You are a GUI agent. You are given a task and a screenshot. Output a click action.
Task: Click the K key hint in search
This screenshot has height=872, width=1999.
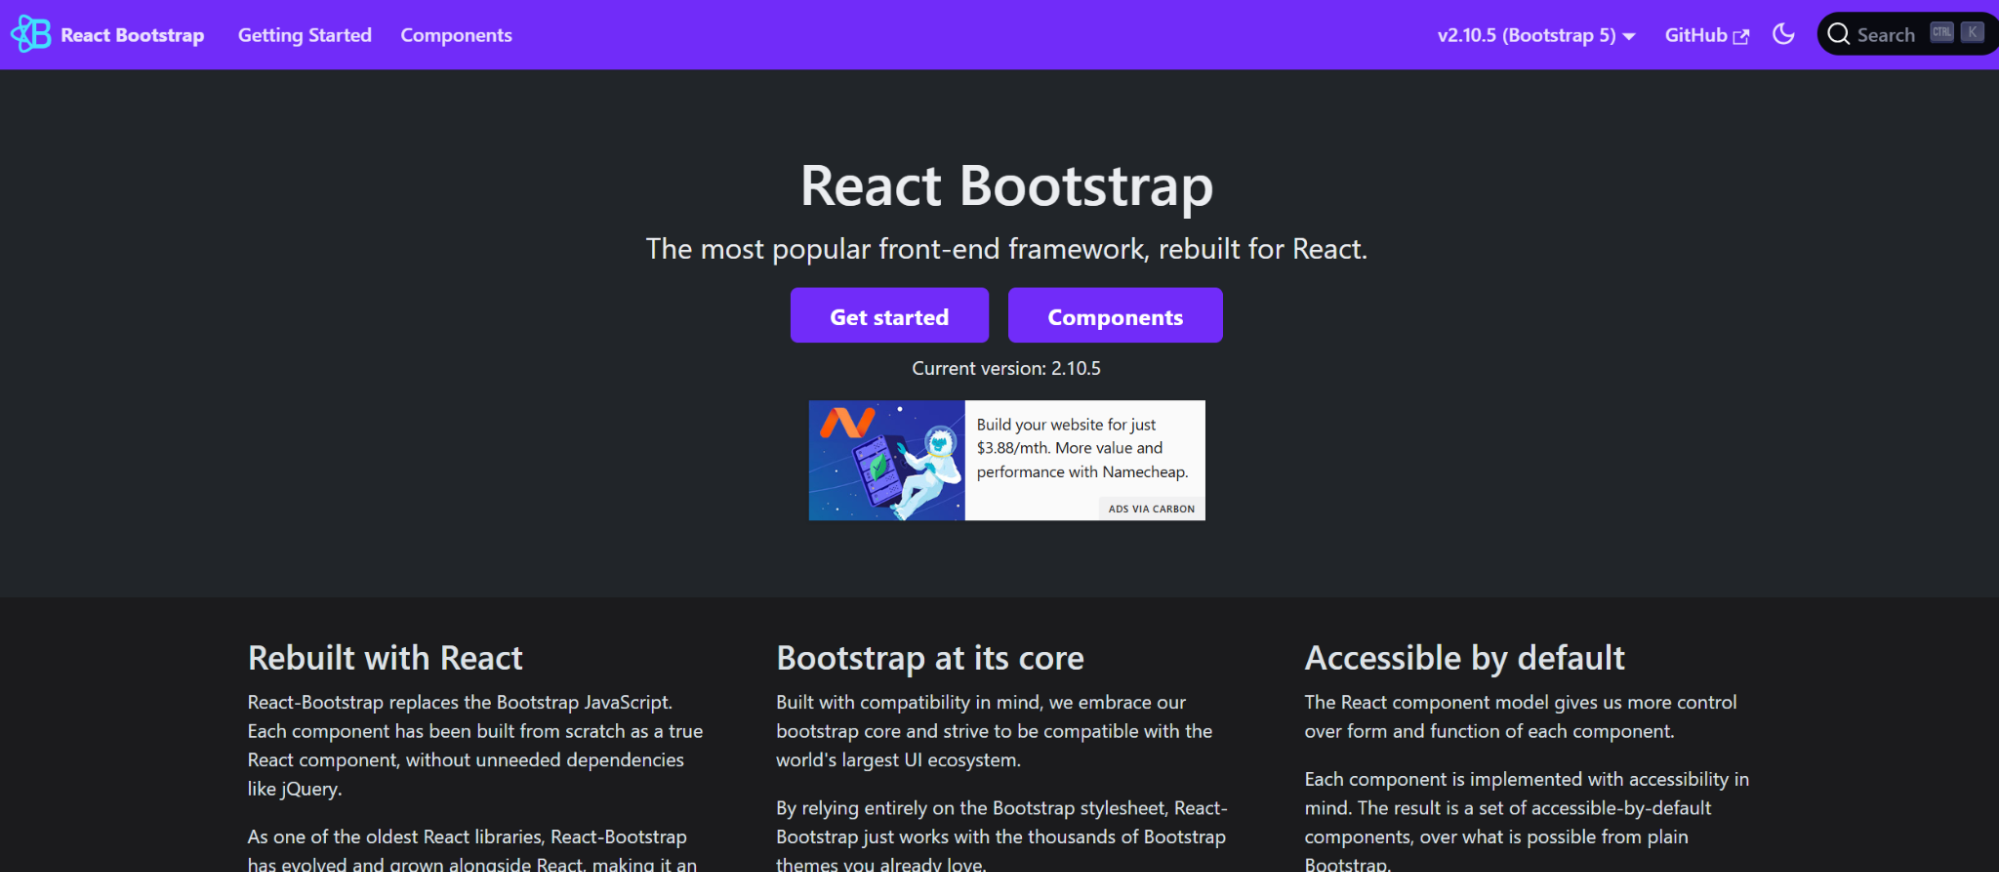point(1972,32)
